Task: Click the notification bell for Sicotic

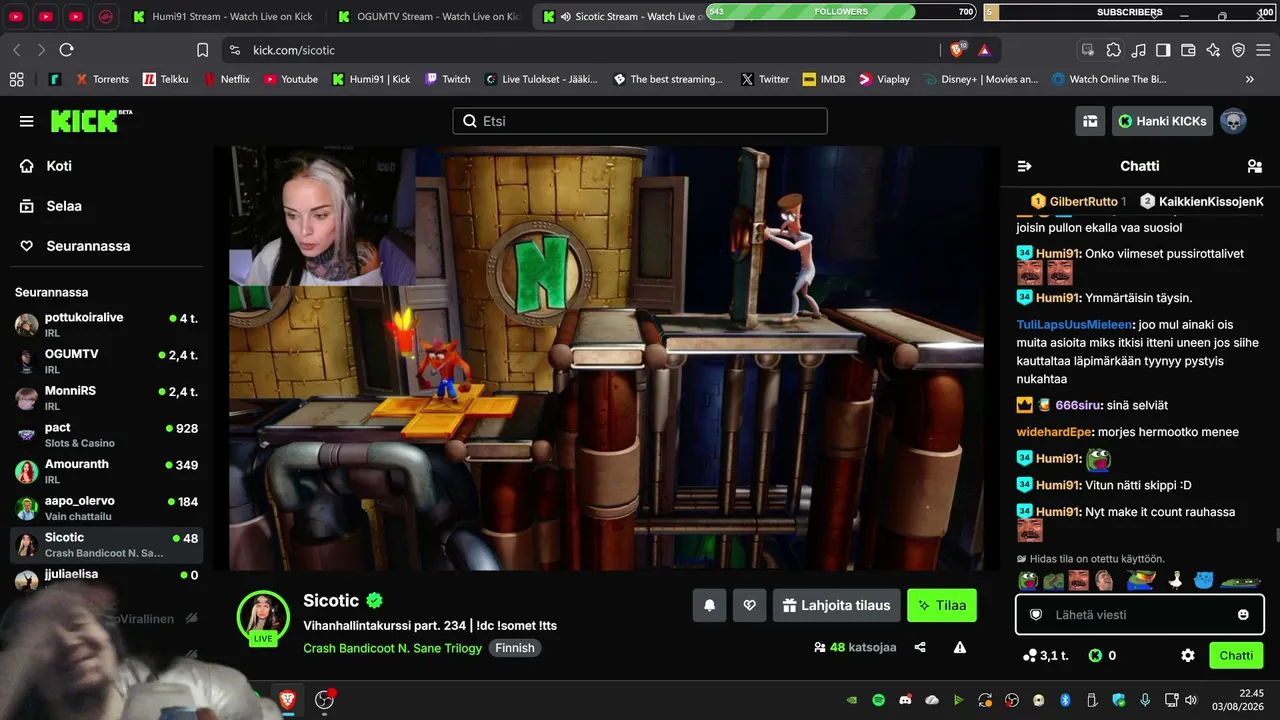Action: pos(709,605)
